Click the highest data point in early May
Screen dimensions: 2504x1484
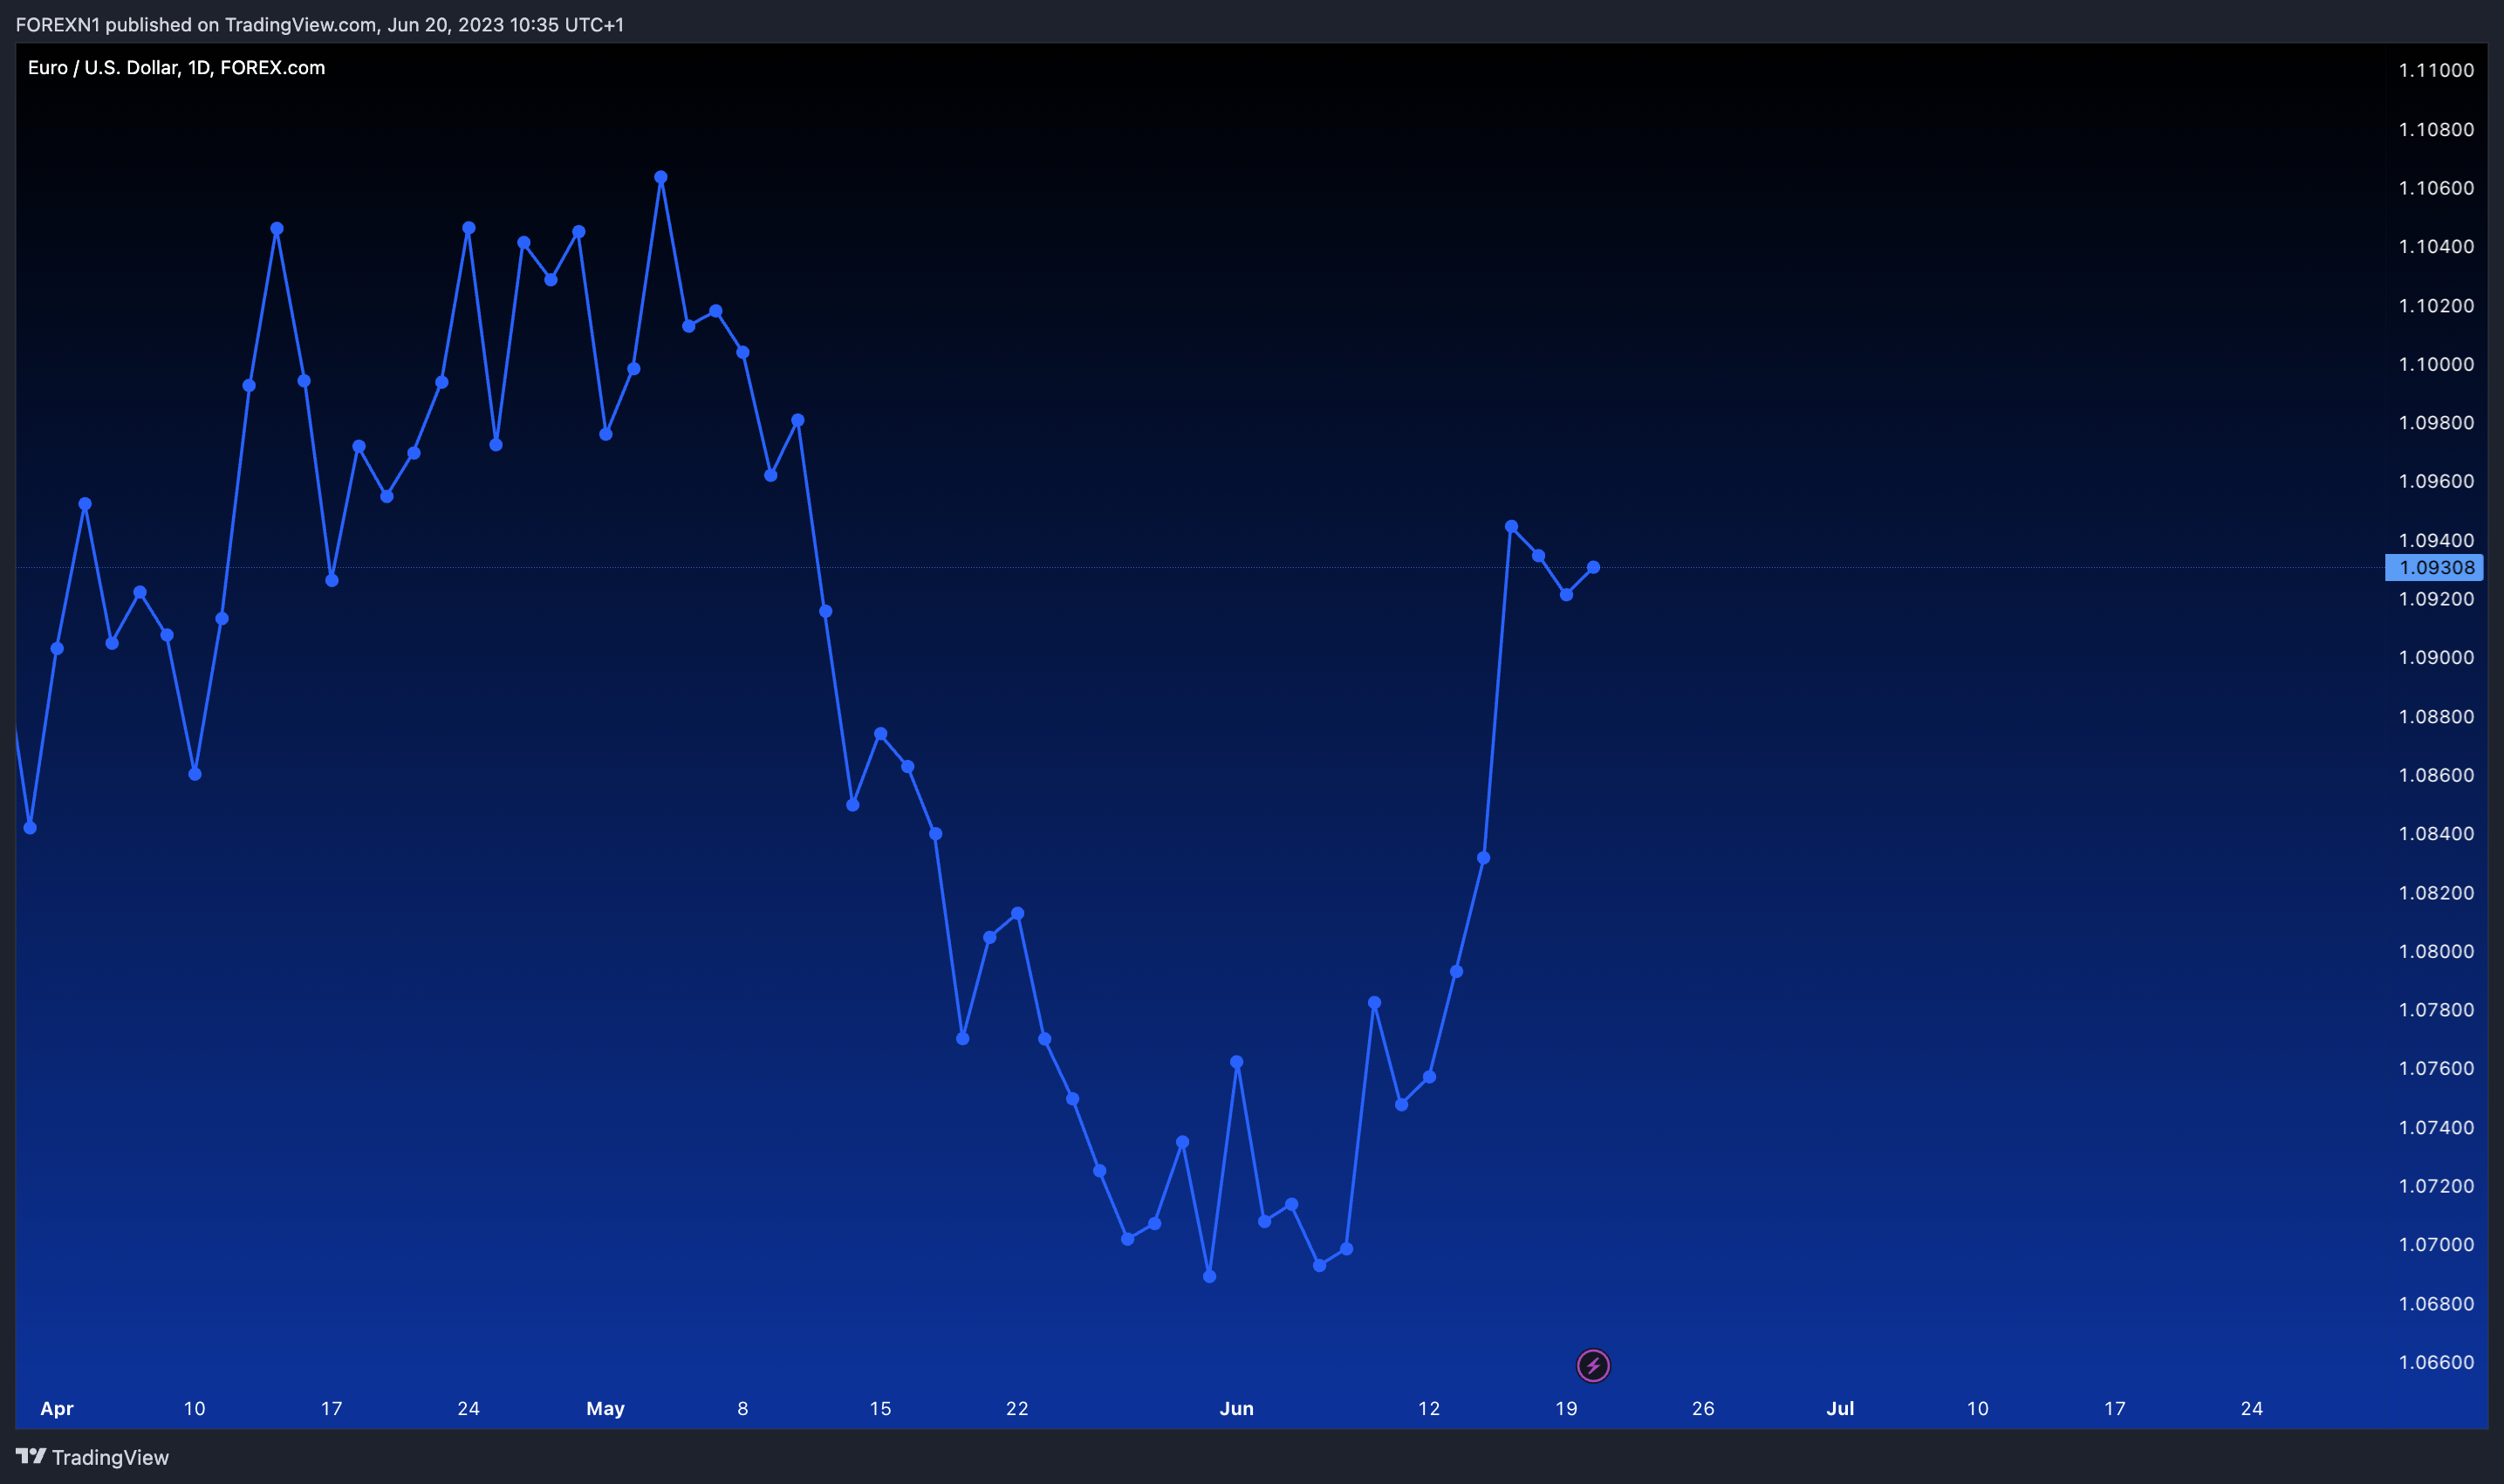tap(661, 177)
